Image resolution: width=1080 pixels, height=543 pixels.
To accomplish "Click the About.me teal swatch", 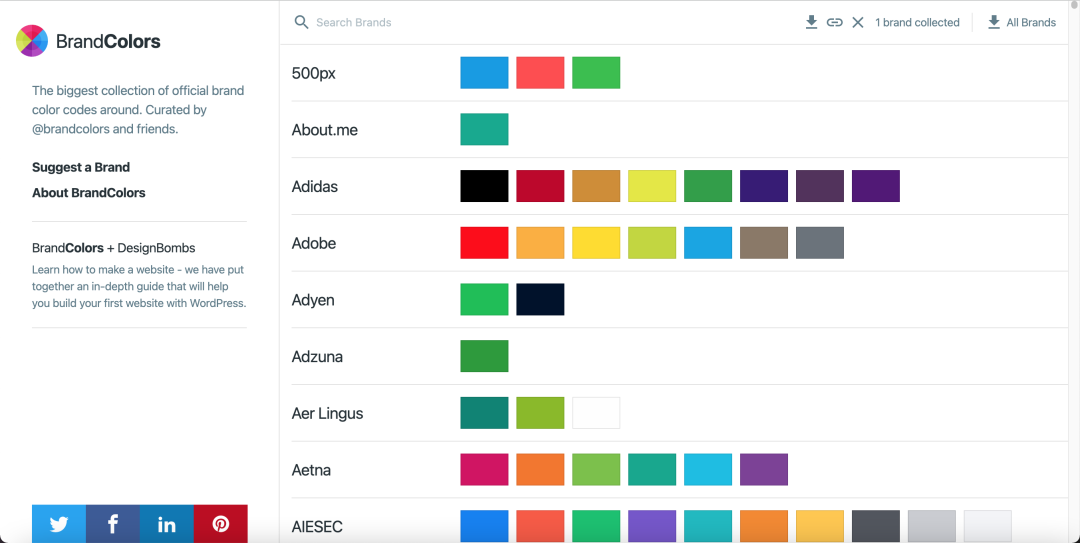I will point(484,129).
